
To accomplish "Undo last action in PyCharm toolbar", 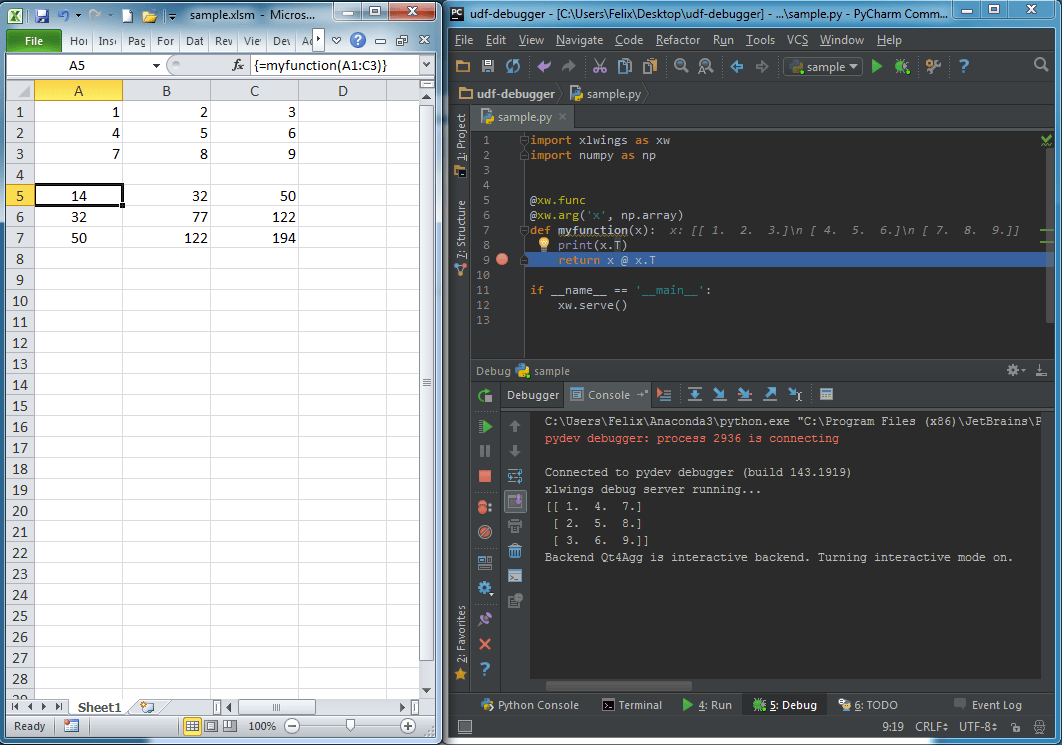I will (544, 66).
